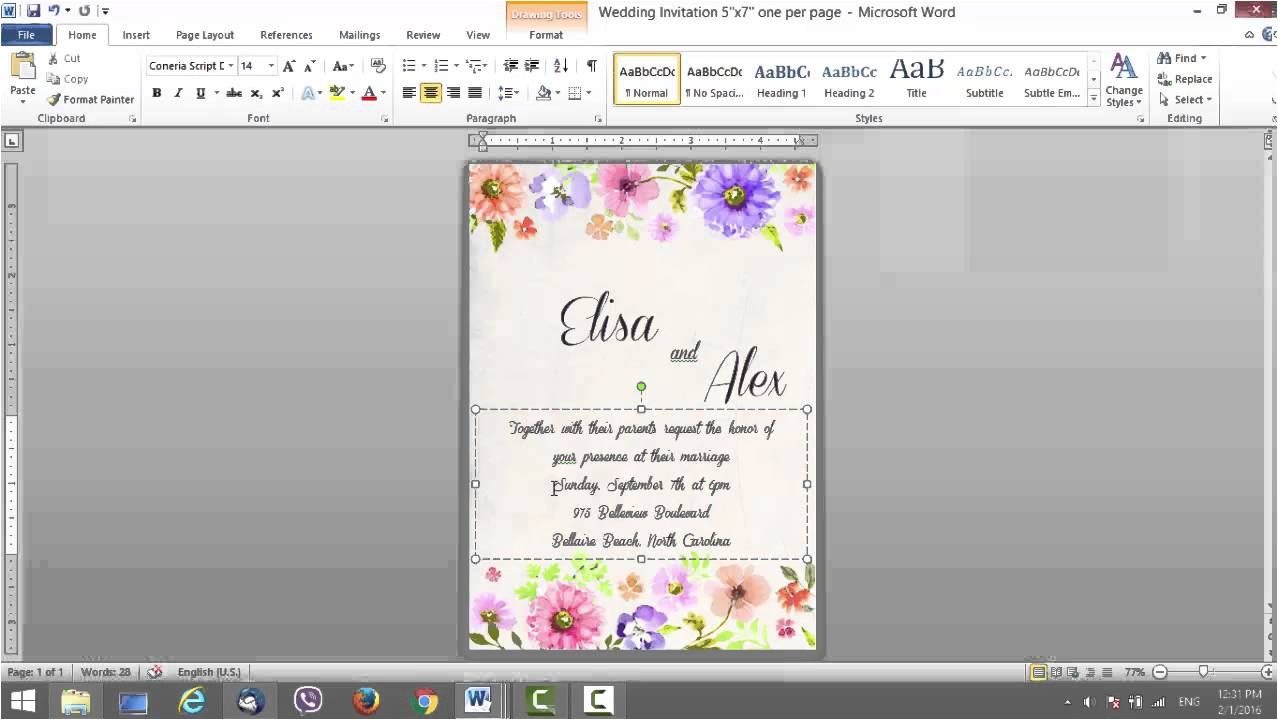
Task: Click the zoom slider in status bar
Action: (1203, 672)
